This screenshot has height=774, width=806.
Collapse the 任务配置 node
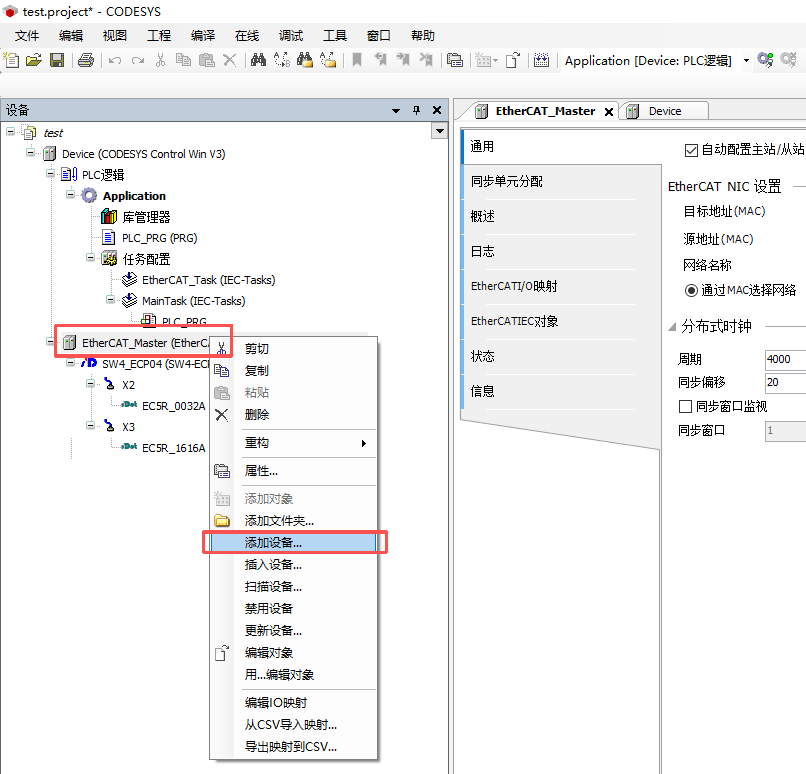tap(90, 257)
